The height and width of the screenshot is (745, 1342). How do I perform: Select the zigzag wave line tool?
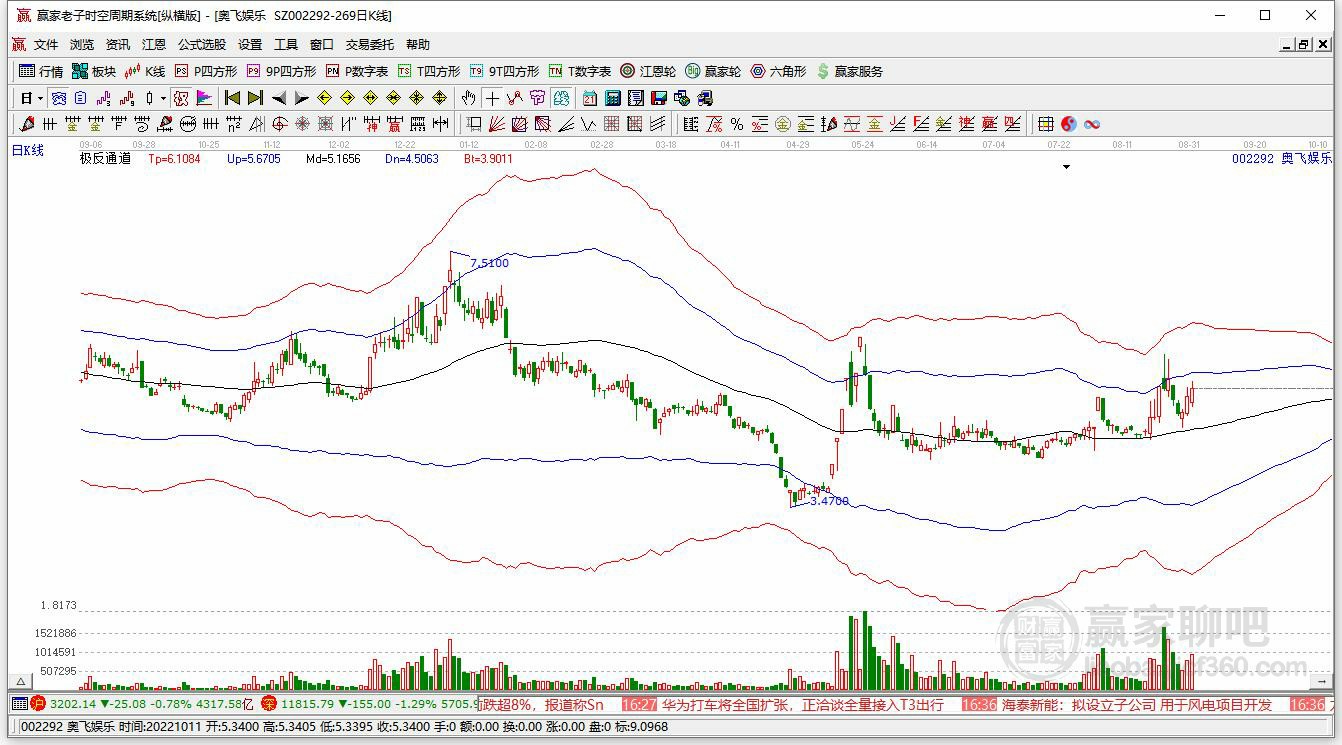(589, 124)
